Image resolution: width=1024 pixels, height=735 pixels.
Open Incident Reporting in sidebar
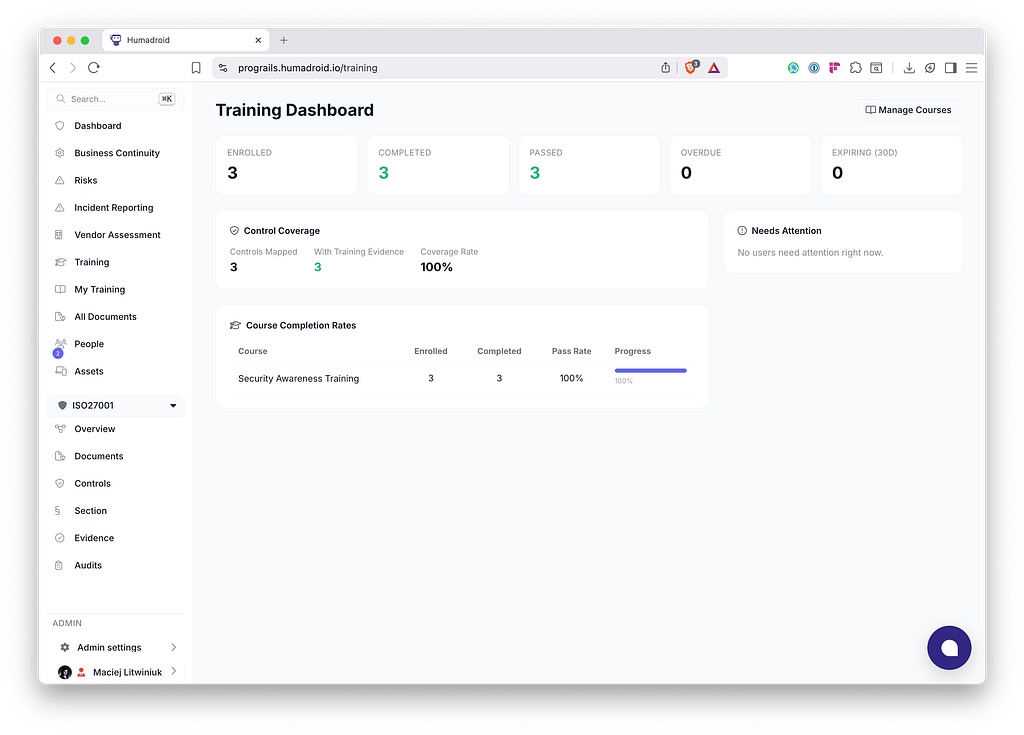pyautogui.click(x=114, y=208)
